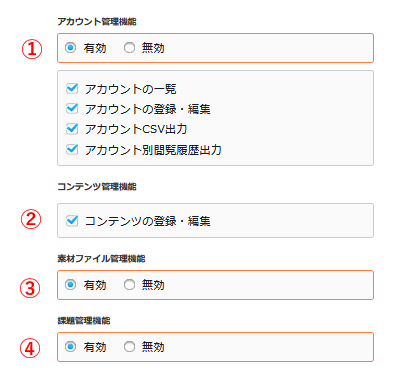Select 無効 radio under アカウント管理機能
The width and height of the screenshot is (405, 392).
point(129,48)
